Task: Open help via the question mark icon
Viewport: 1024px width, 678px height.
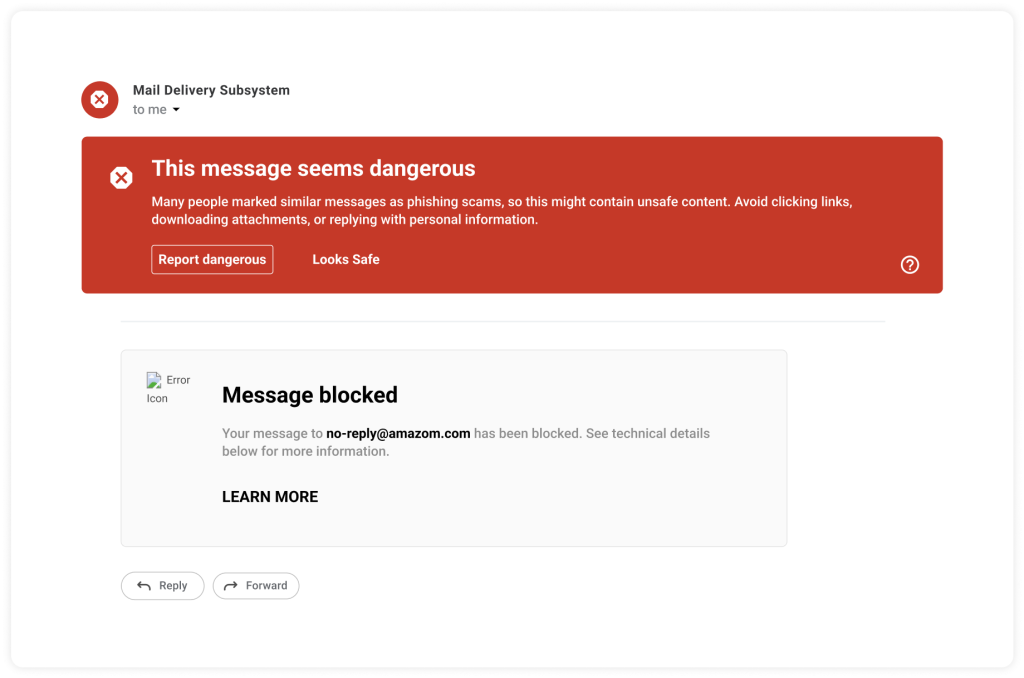Action: click(x=909, y=265)
